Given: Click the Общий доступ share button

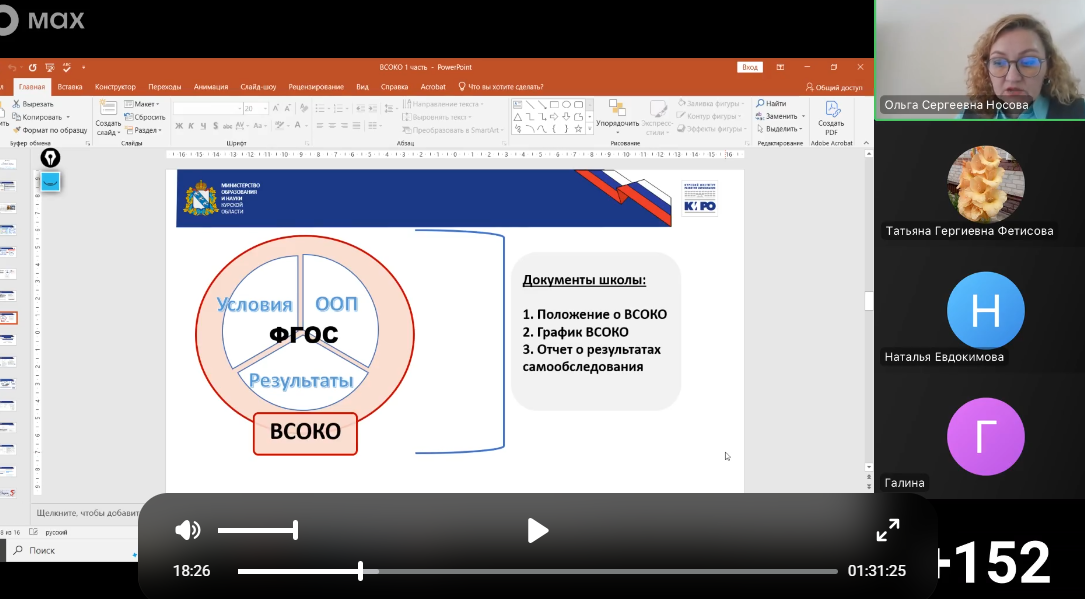Looking at the screenshot, I should pyautogui.click(x=834, y=87).
